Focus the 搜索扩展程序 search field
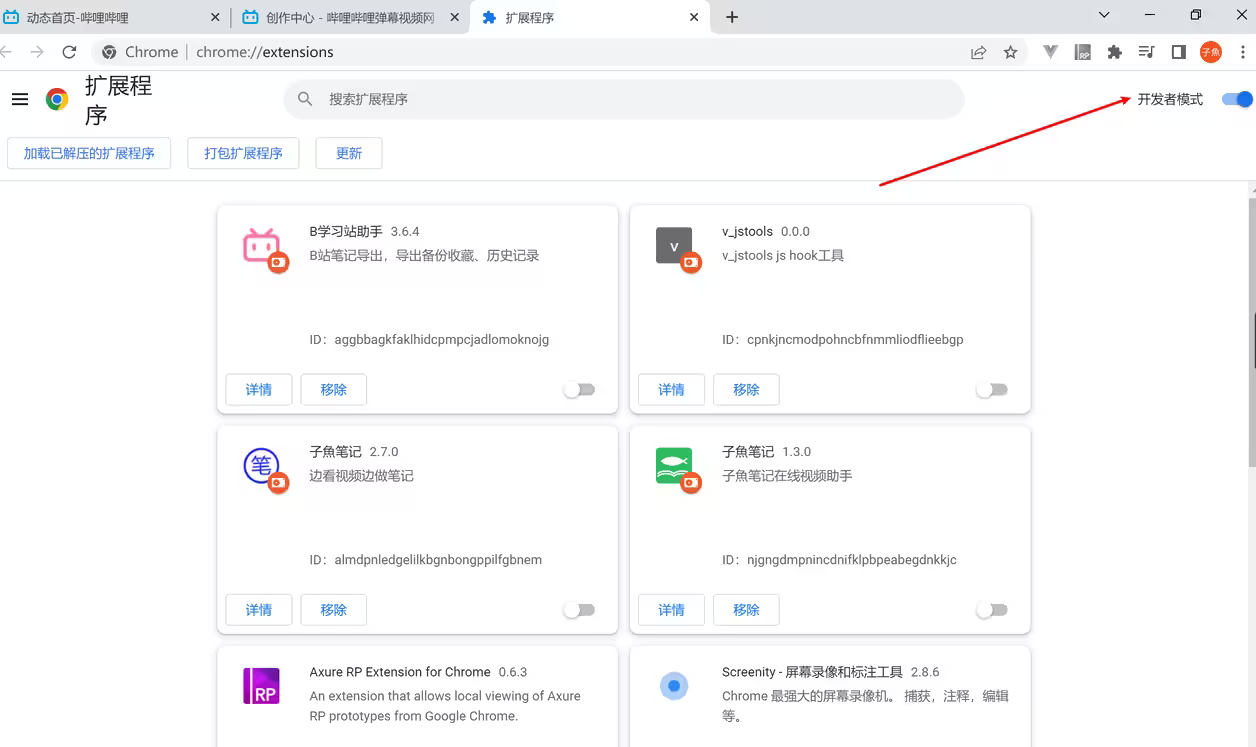This screenshot has width=1256, height=747. coord(624,99)
